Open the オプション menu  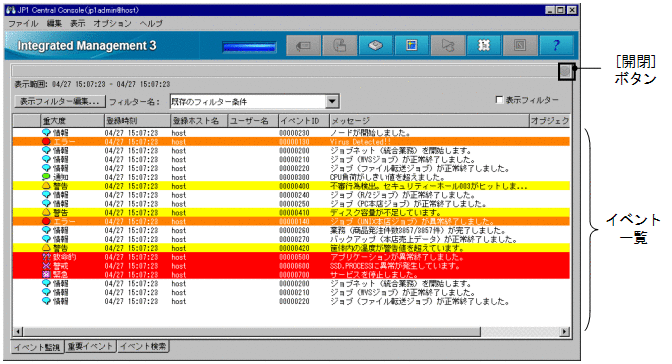[112, 24]
